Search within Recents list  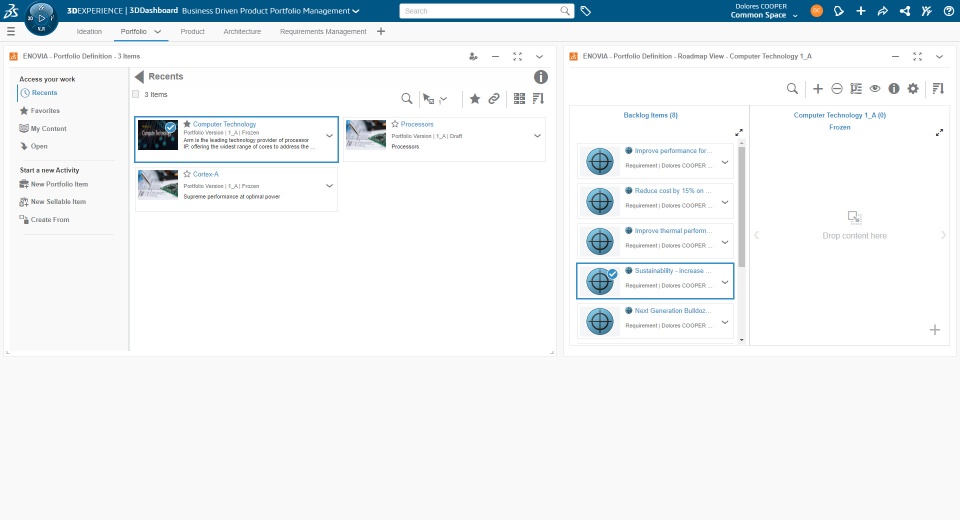407,99
